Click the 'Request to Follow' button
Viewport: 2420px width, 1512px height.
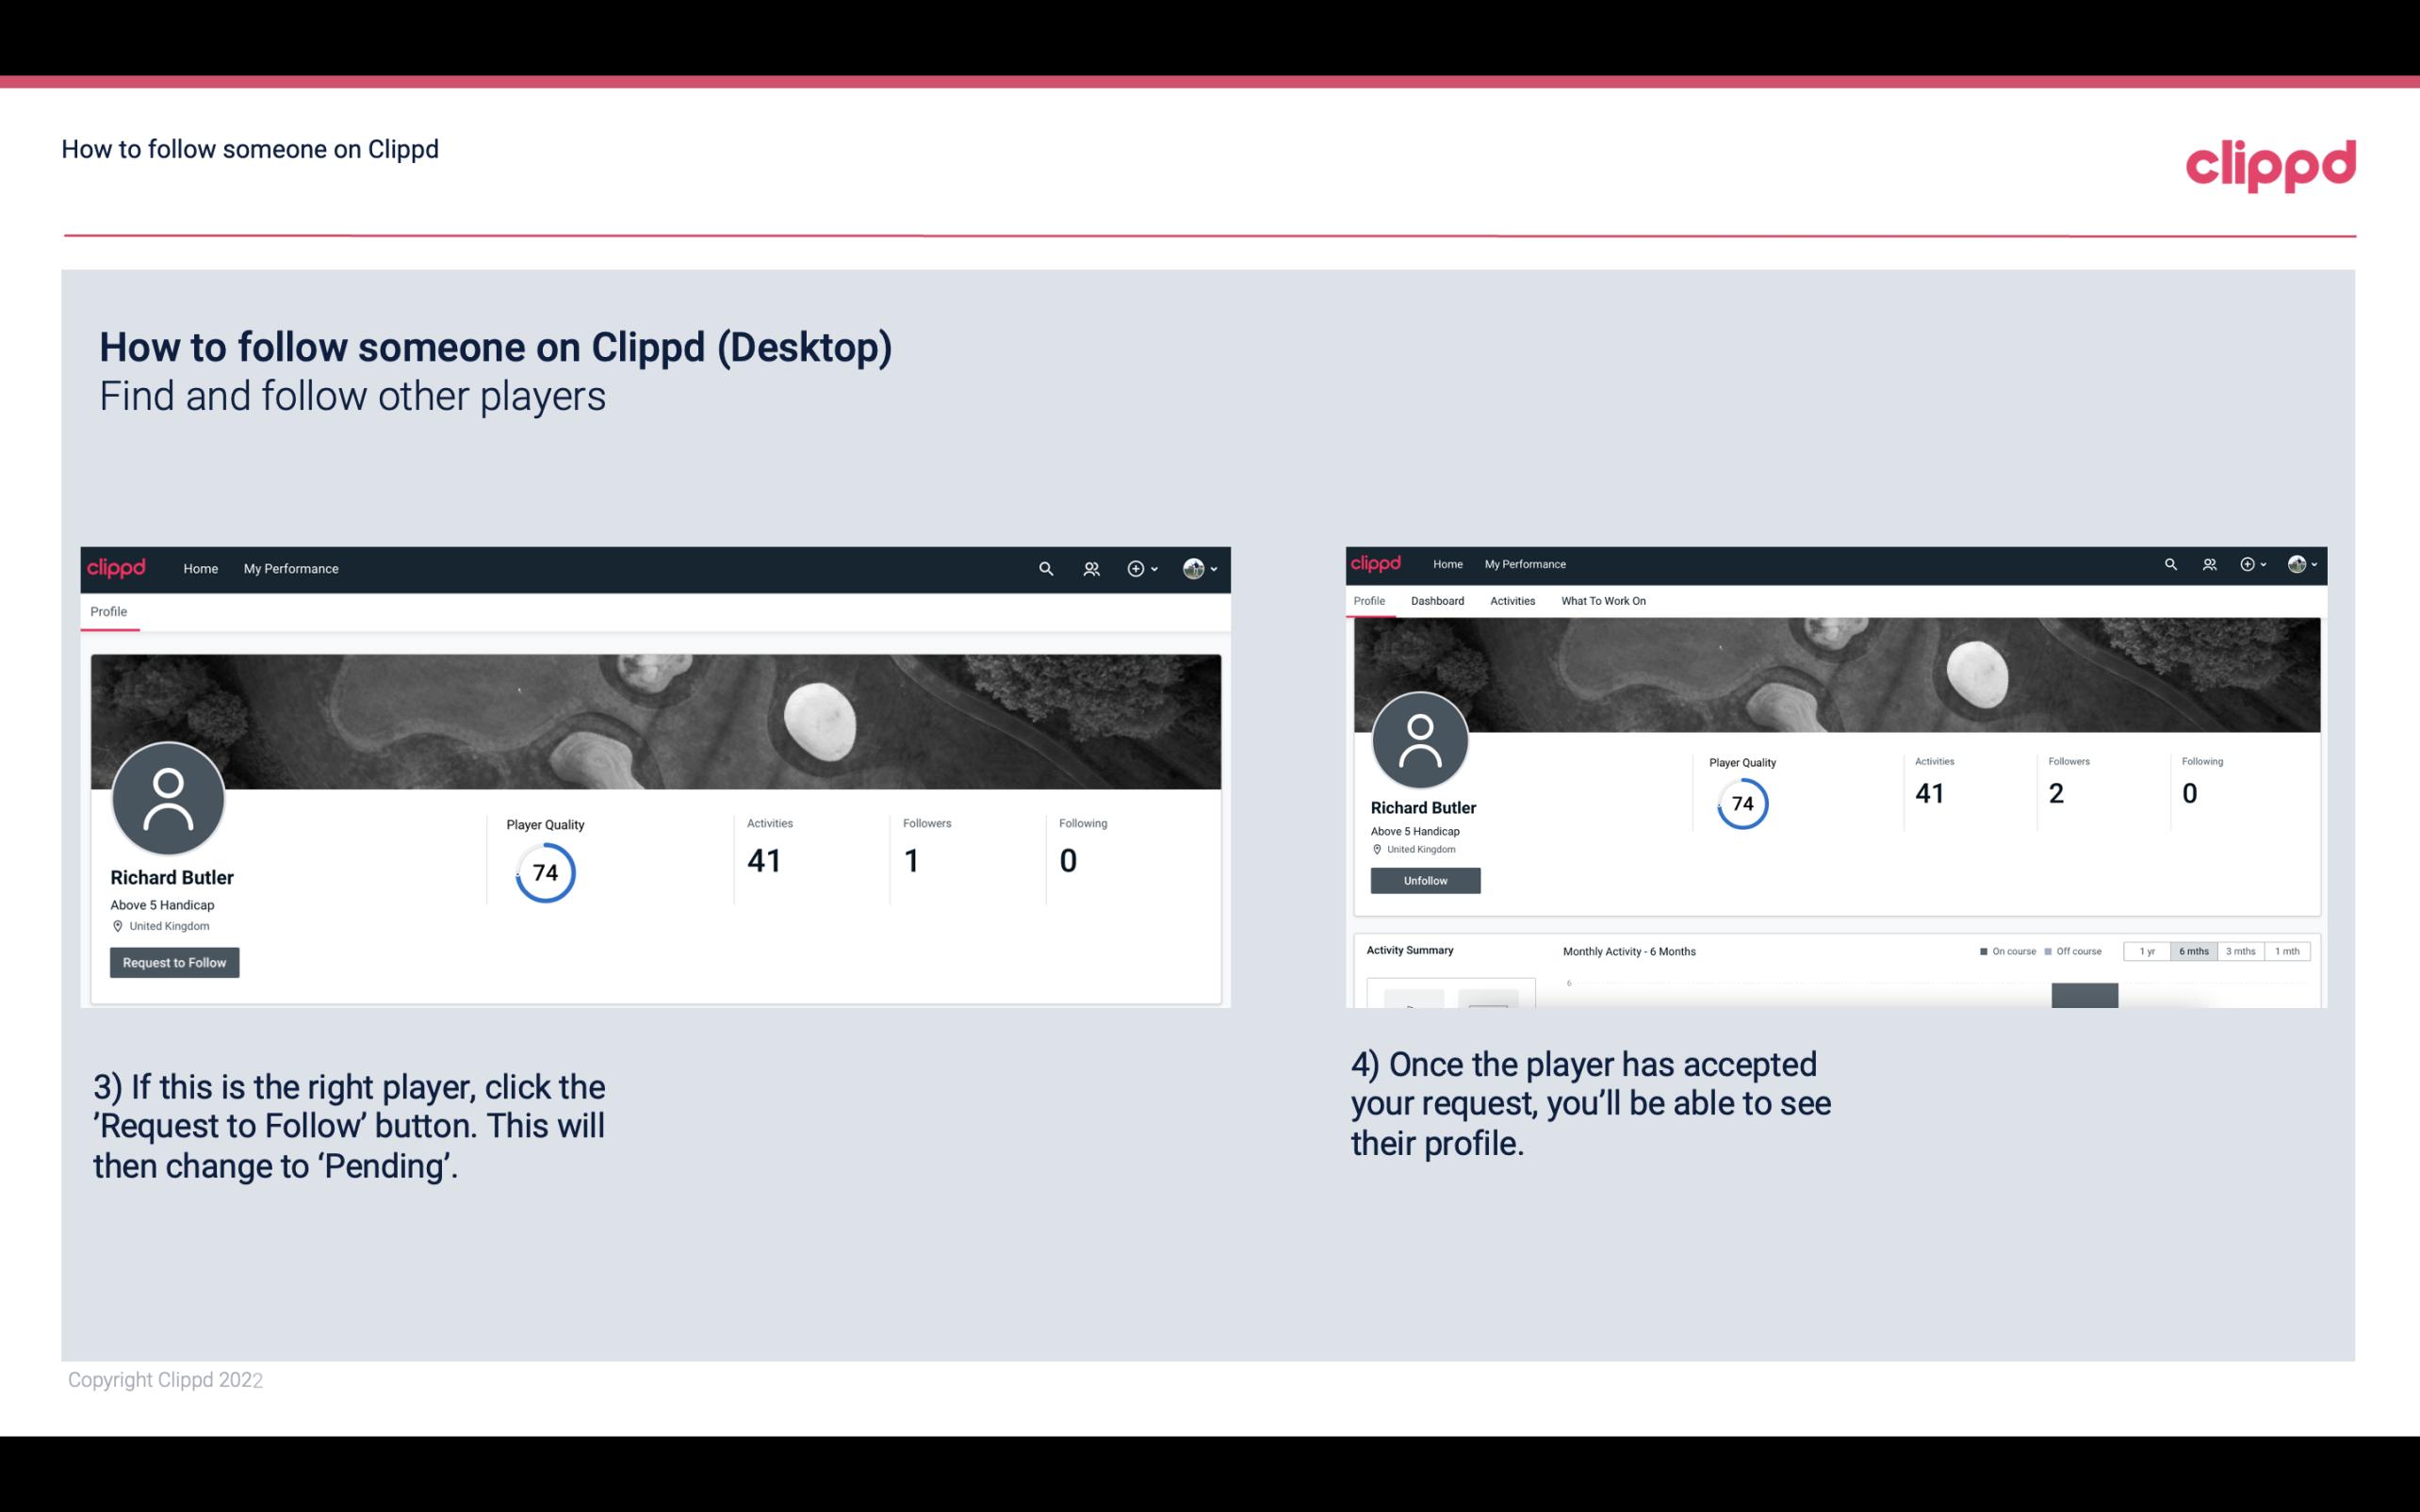pyautogui.click(x=174, y=962)
